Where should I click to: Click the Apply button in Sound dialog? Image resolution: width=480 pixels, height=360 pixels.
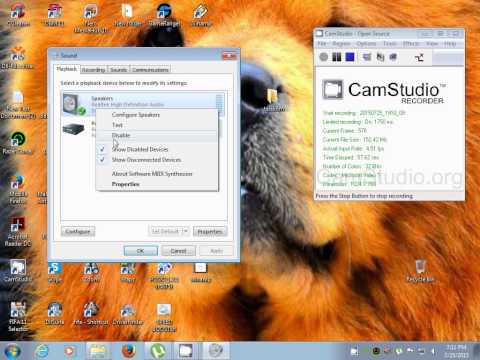216,251
